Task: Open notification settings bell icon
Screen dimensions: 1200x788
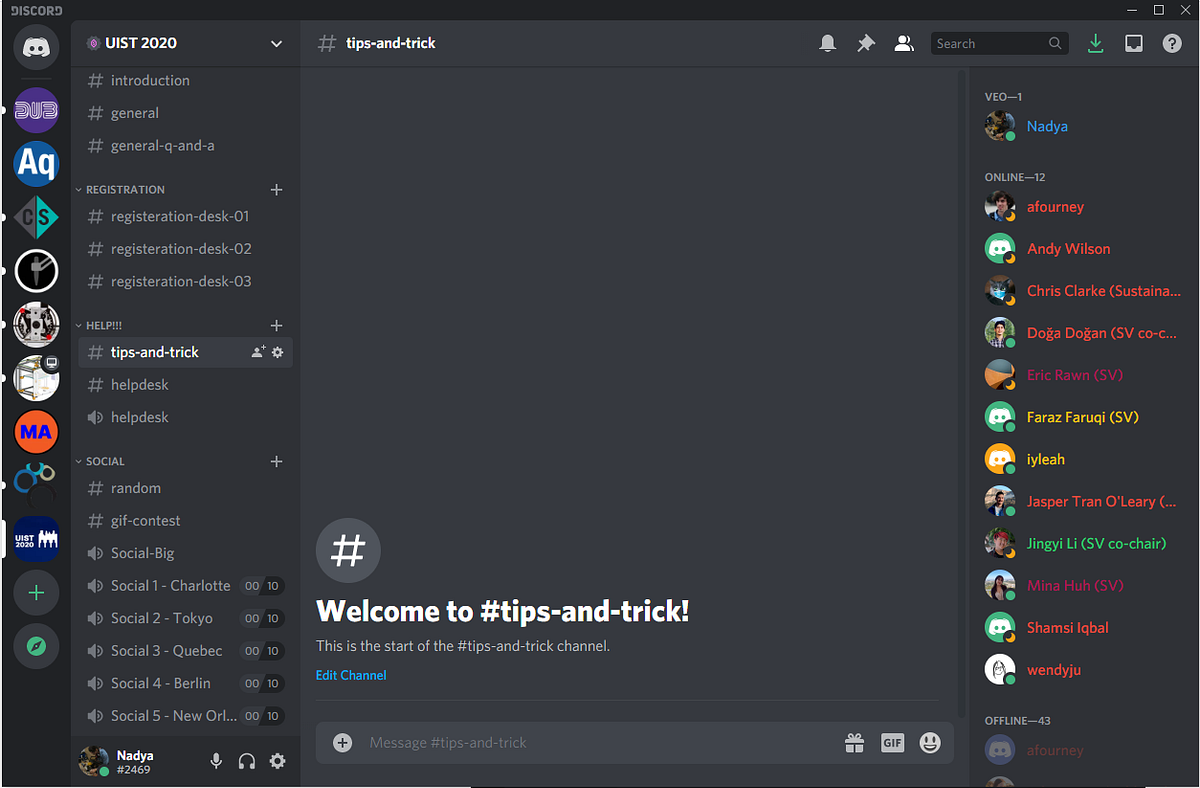Action: point(828,44)
